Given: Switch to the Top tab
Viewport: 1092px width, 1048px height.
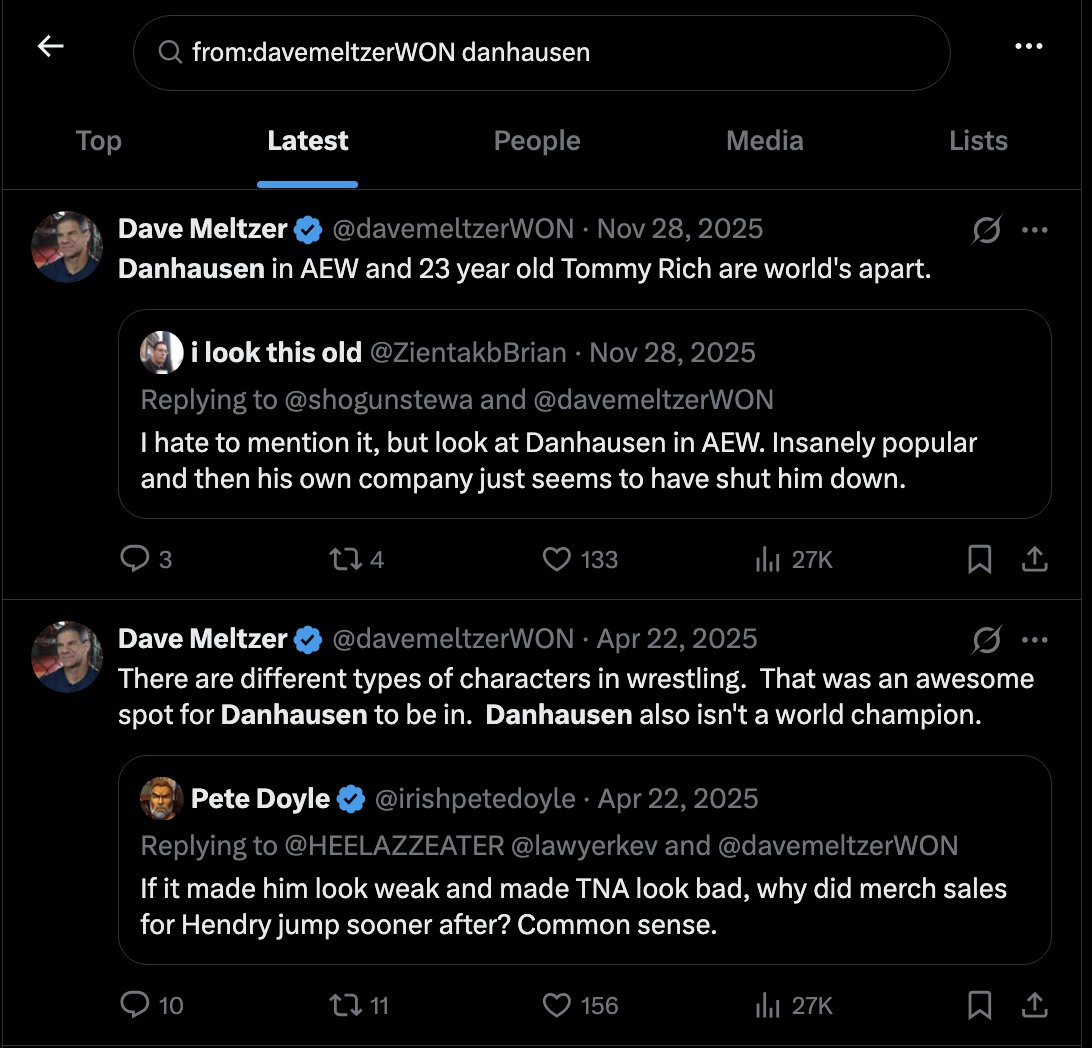Looking at the screenshot, I should (99, 141).
